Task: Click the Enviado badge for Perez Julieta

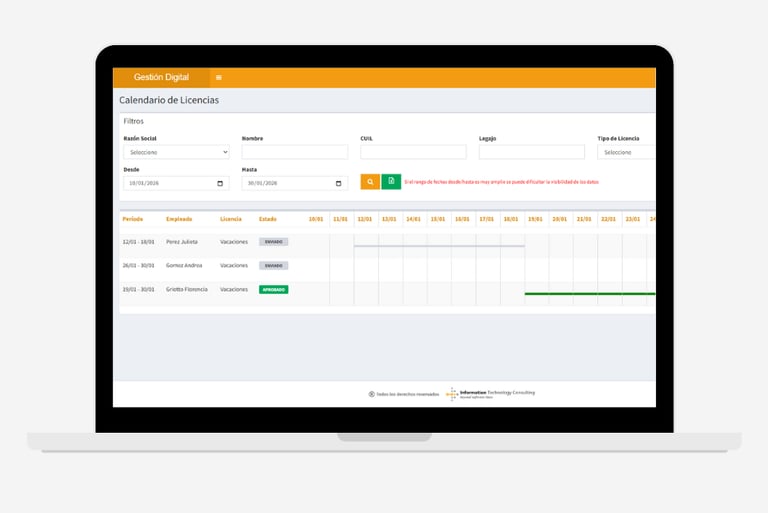Action: click(273, 242)
